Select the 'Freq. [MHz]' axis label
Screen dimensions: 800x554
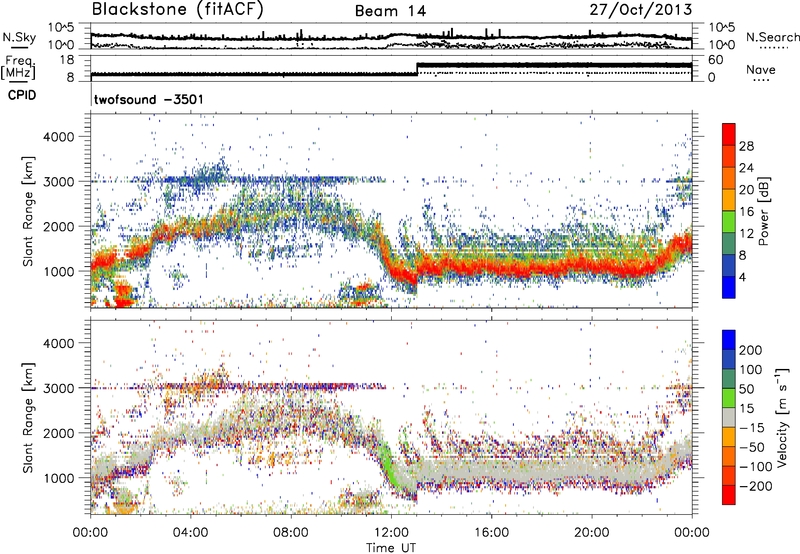click(18, 67)
